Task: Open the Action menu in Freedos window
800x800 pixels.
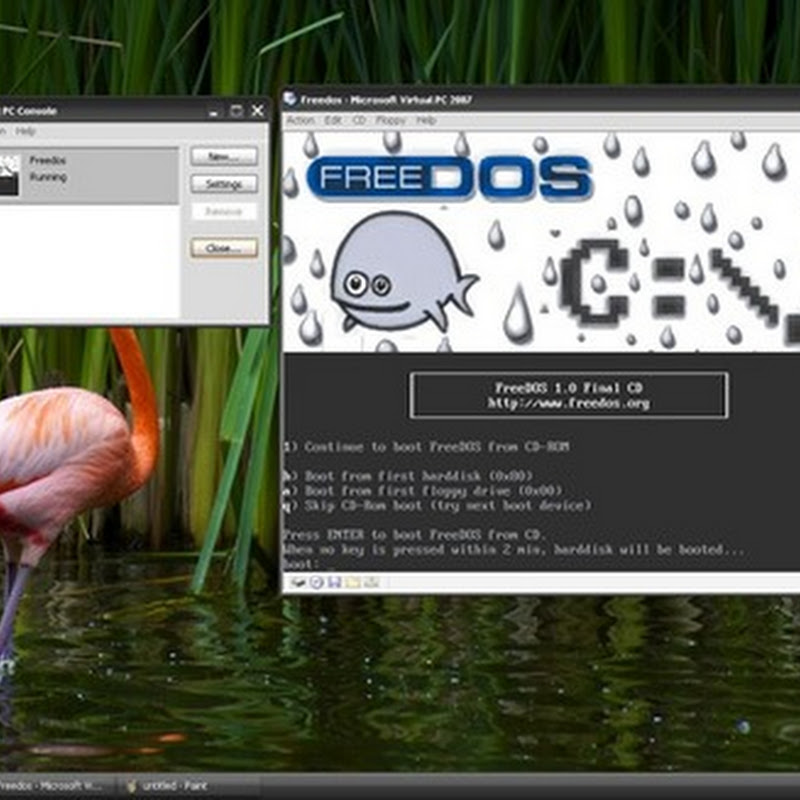Action: (x=300, y=120)
